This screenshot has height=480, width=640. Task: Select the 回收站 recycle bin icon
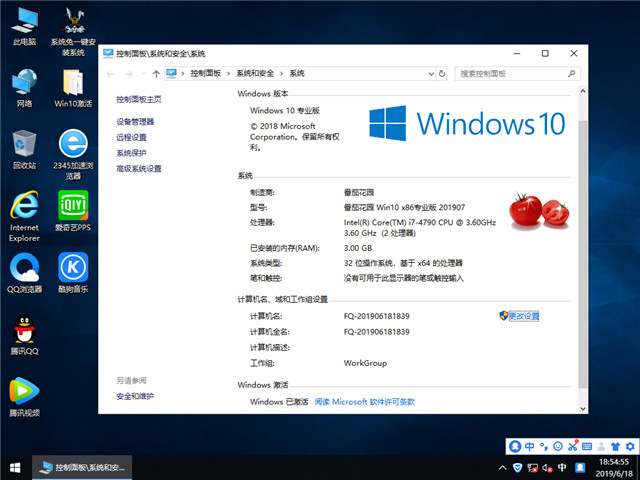(24, 149)
